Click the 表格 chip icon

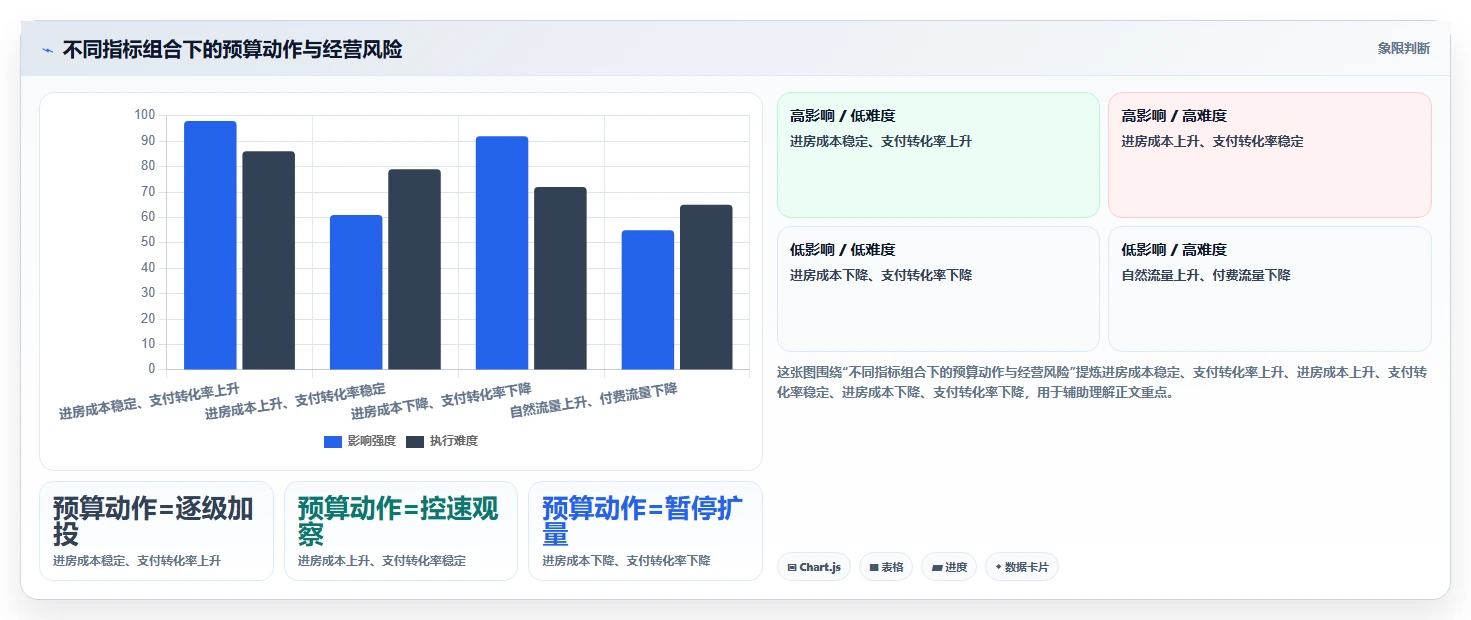click(x=874, y=567)
